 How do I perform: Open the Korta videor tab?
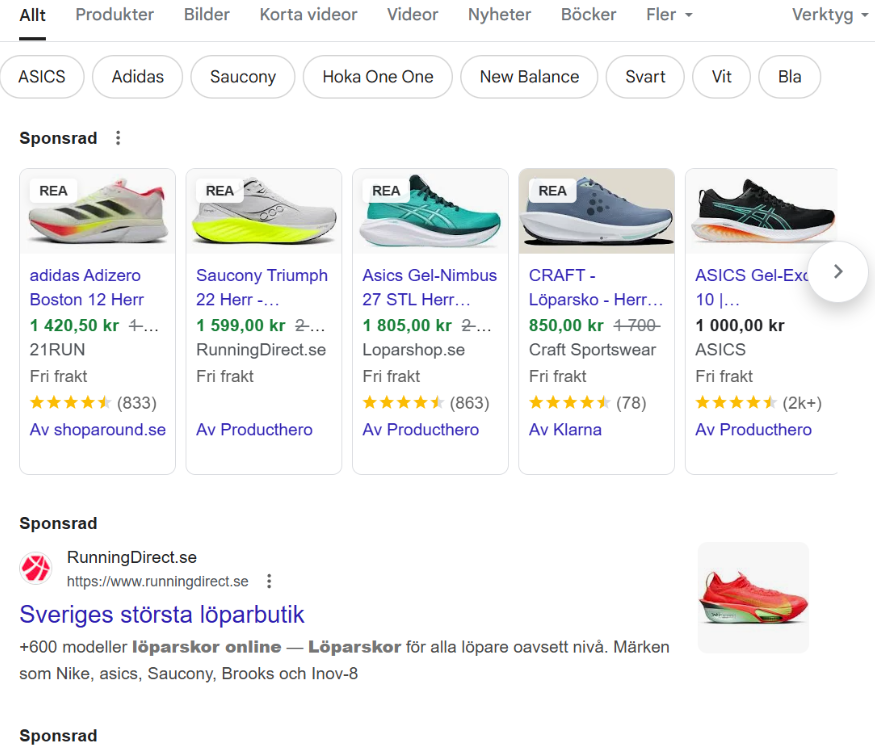point(308,15)
